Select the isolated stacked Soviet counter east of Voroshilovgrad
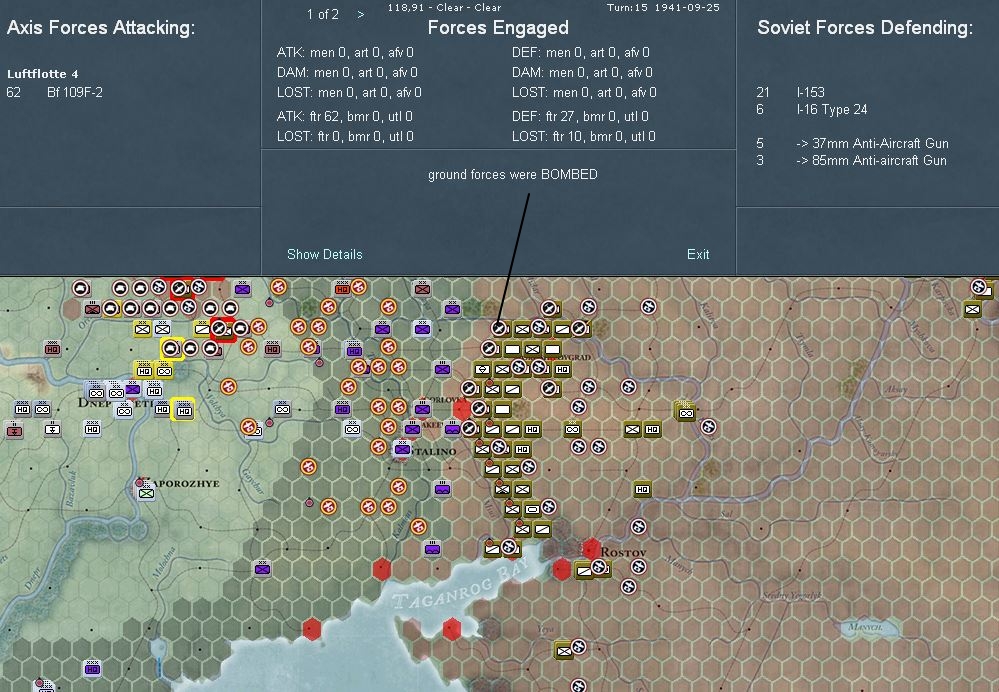Viewport: 999px width, 692px height. [x=686, y=412]
